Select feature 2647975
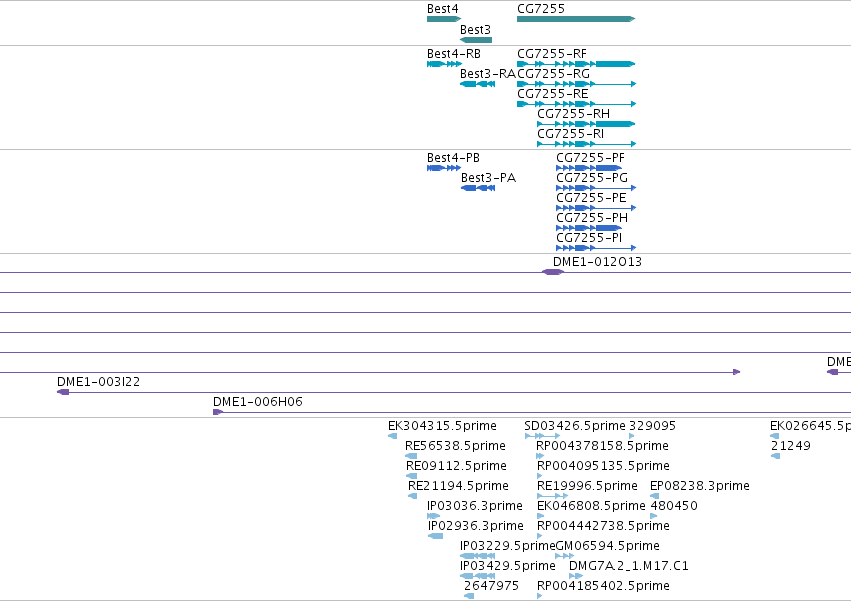The image size is (851, 601). point(469,596)
